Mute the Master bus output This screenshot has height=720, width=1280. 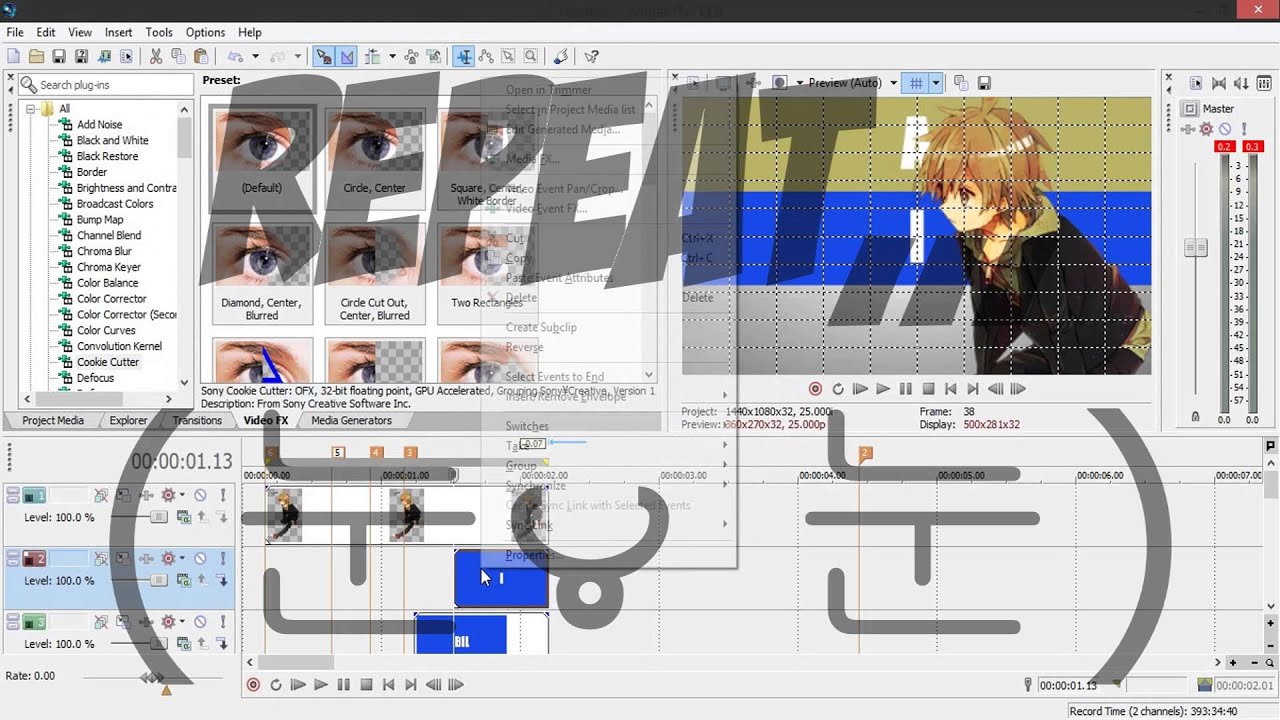point(1226,129)
